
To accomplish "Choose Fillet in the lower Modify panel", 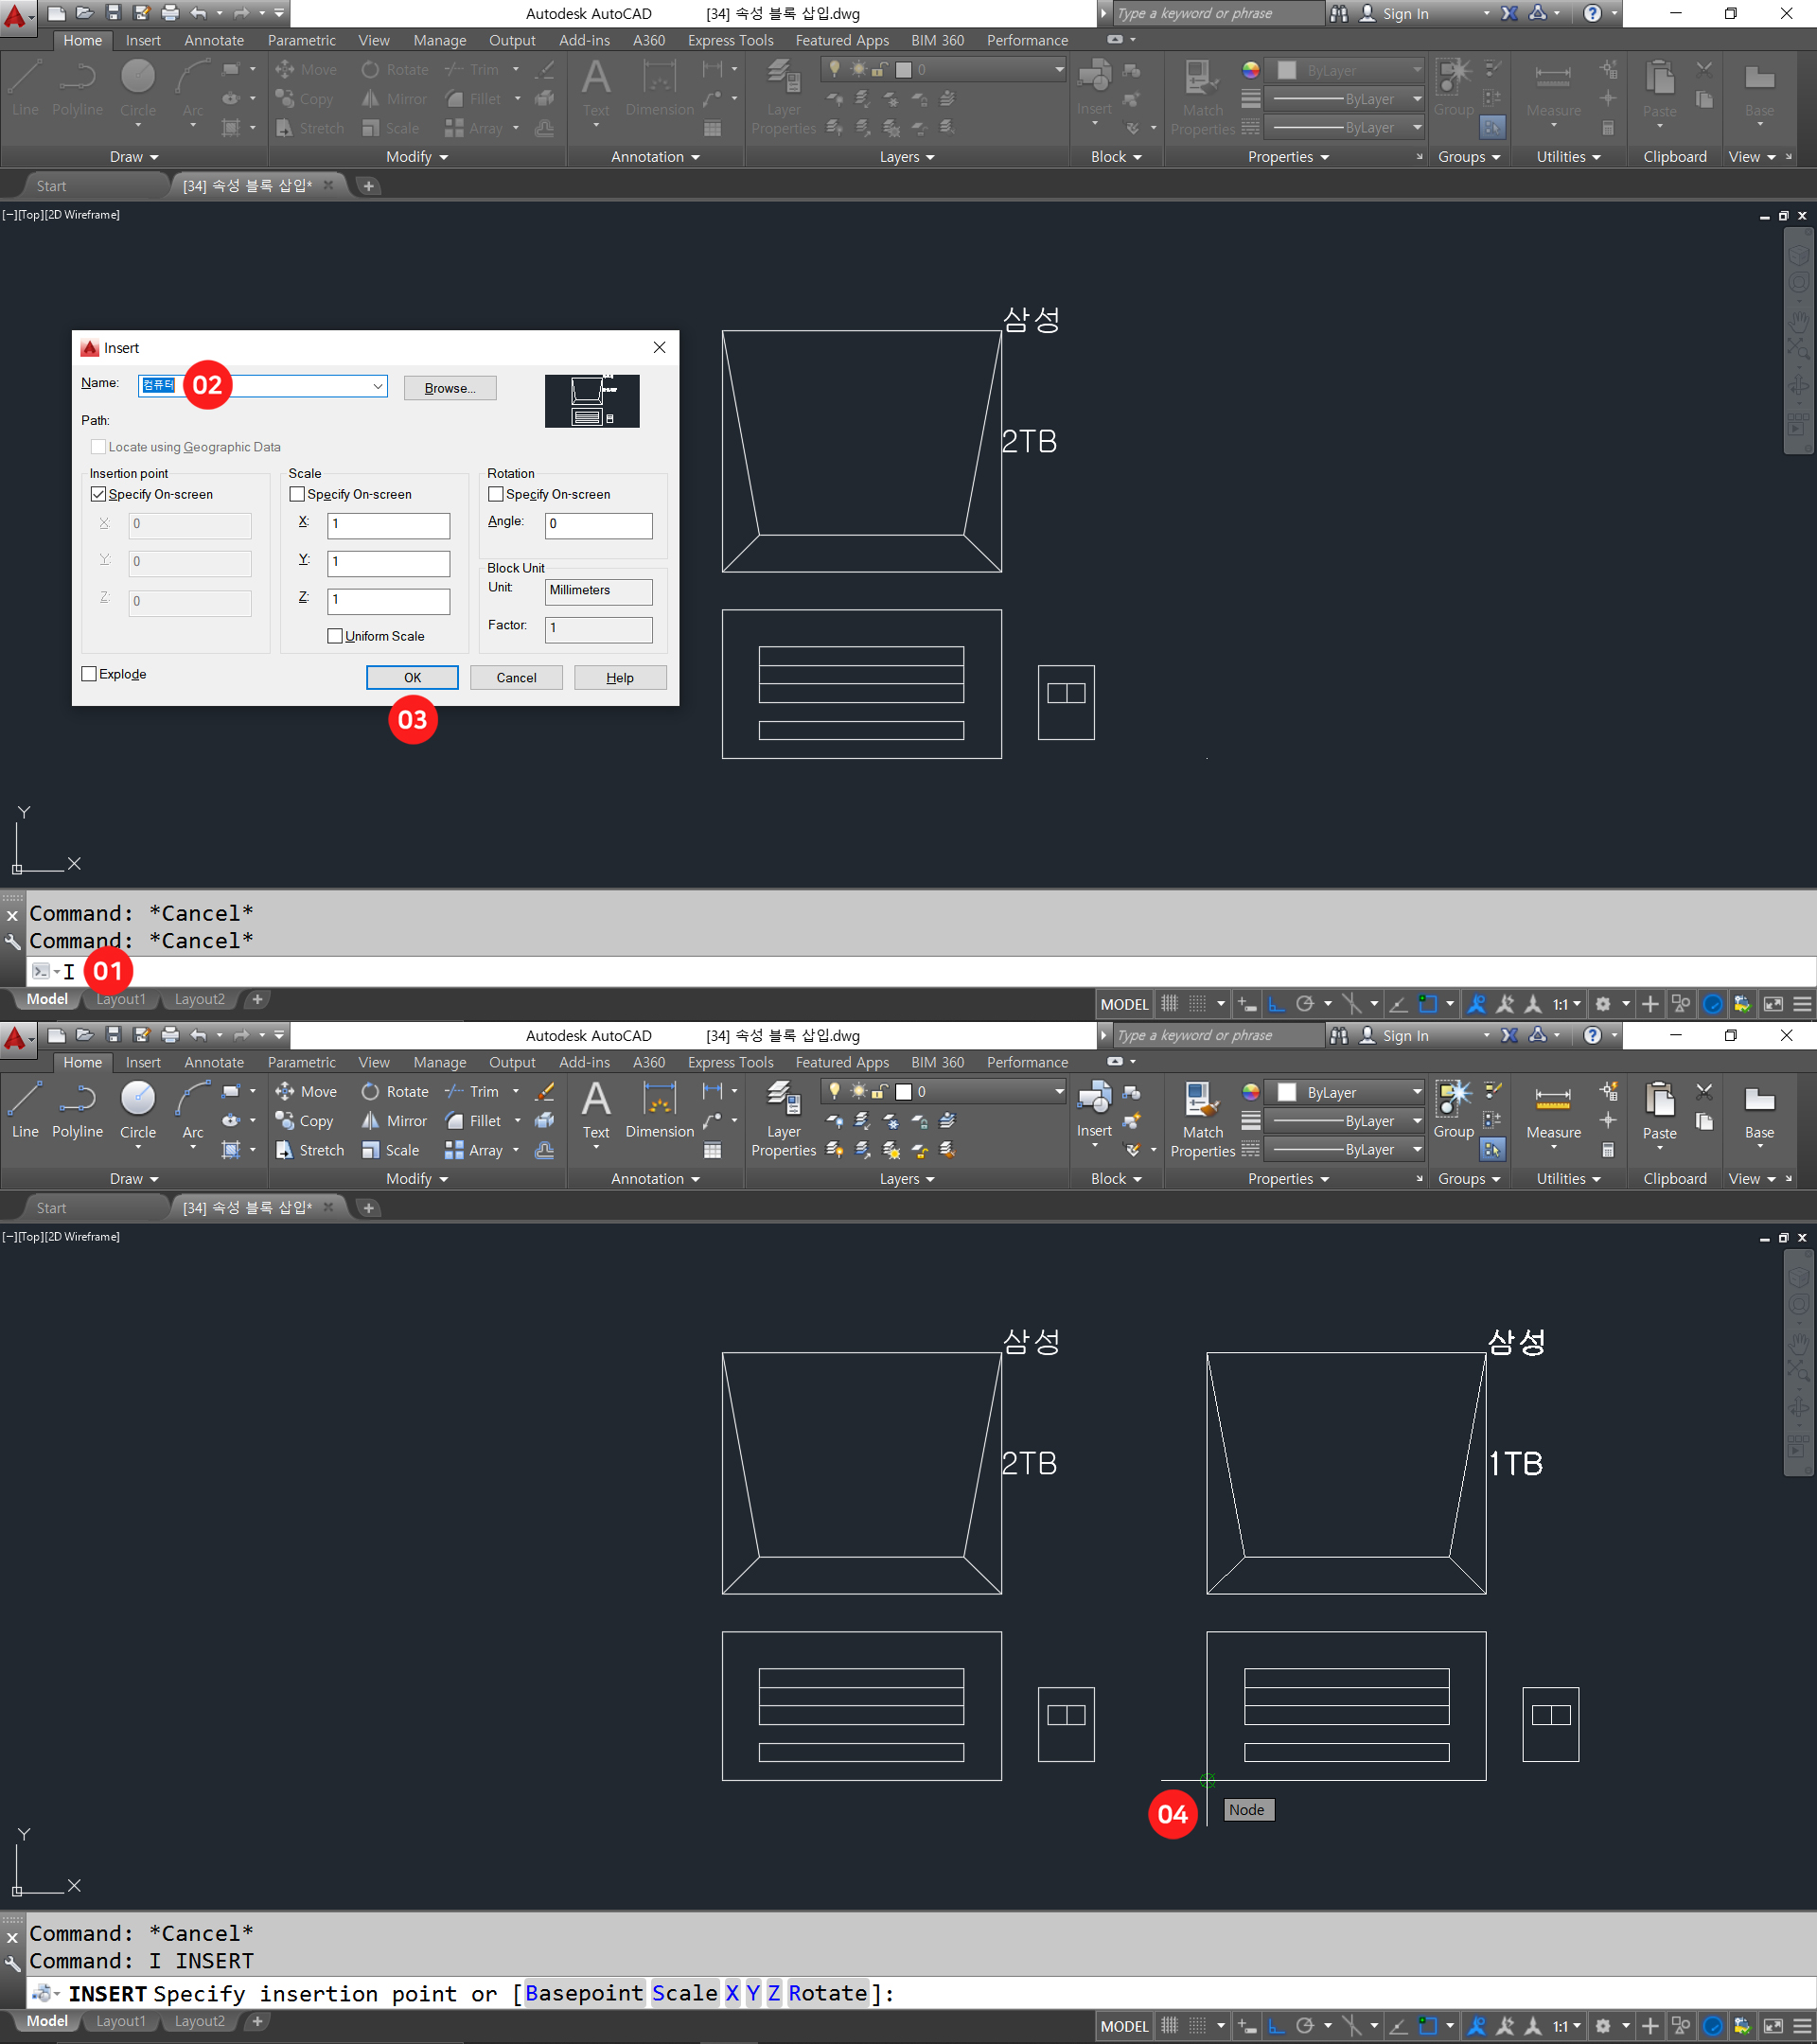I will tap(473, 1121).
